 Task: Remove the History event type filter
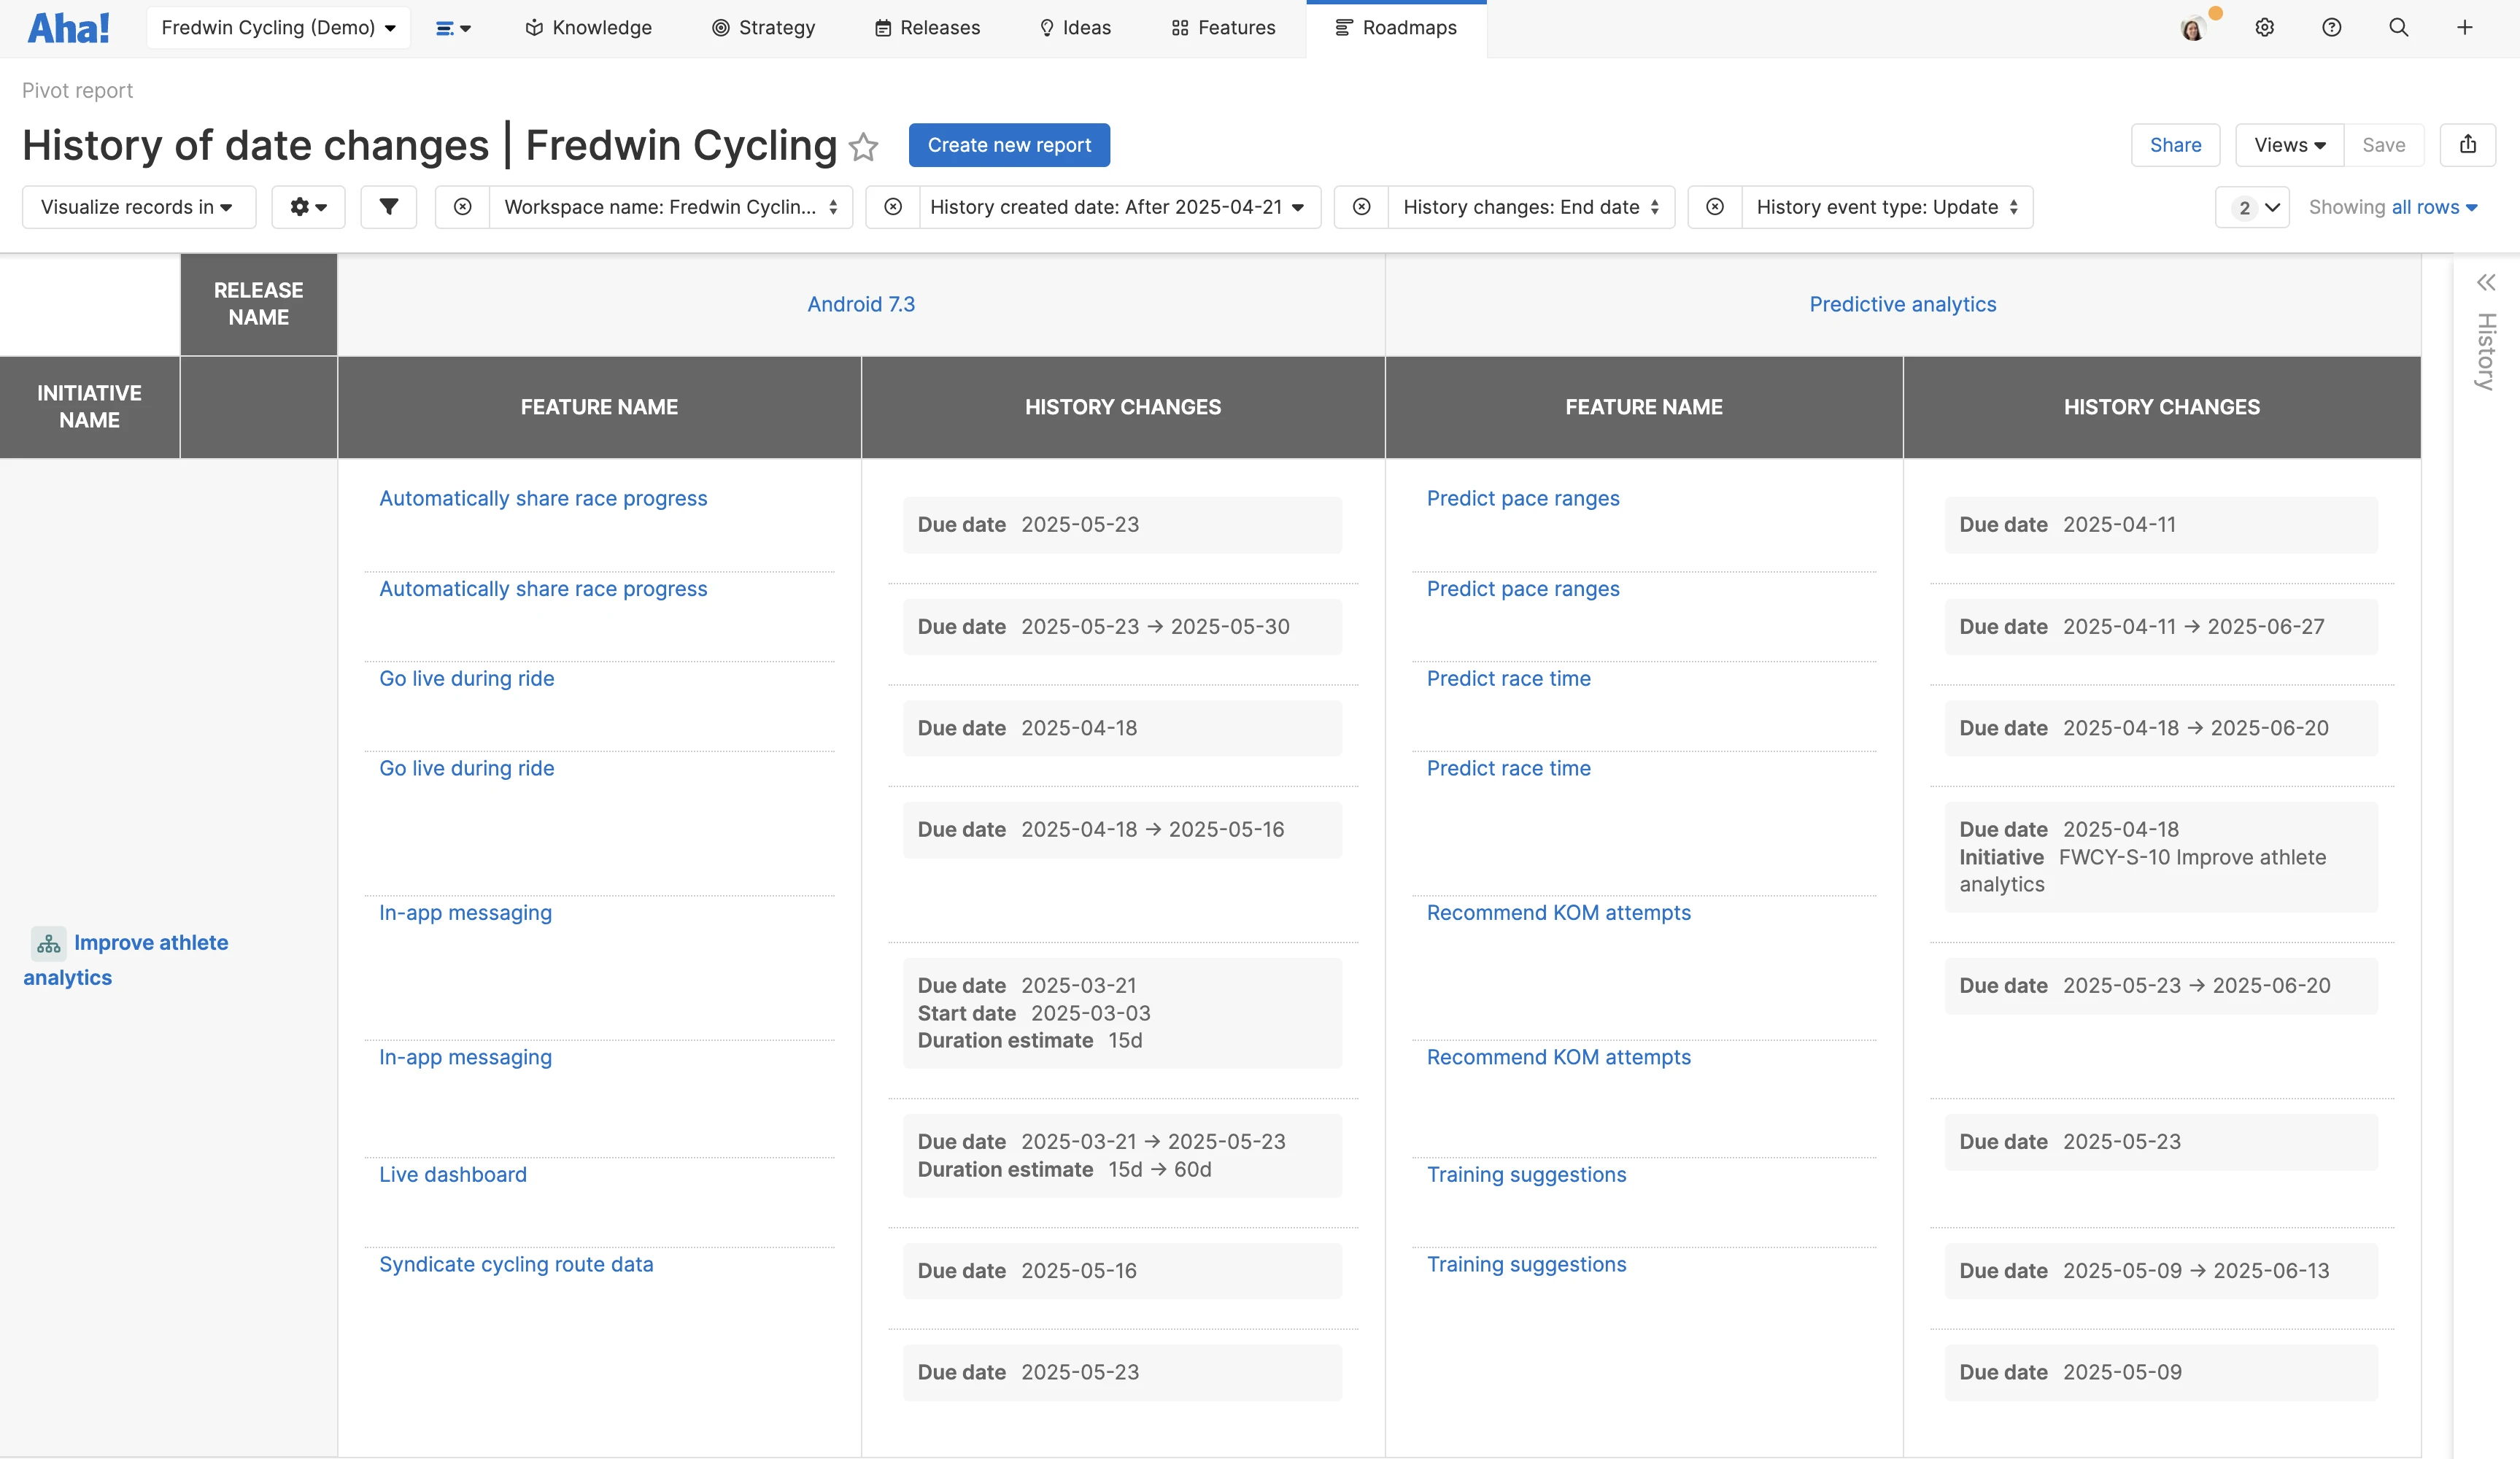click(1714, 207)
